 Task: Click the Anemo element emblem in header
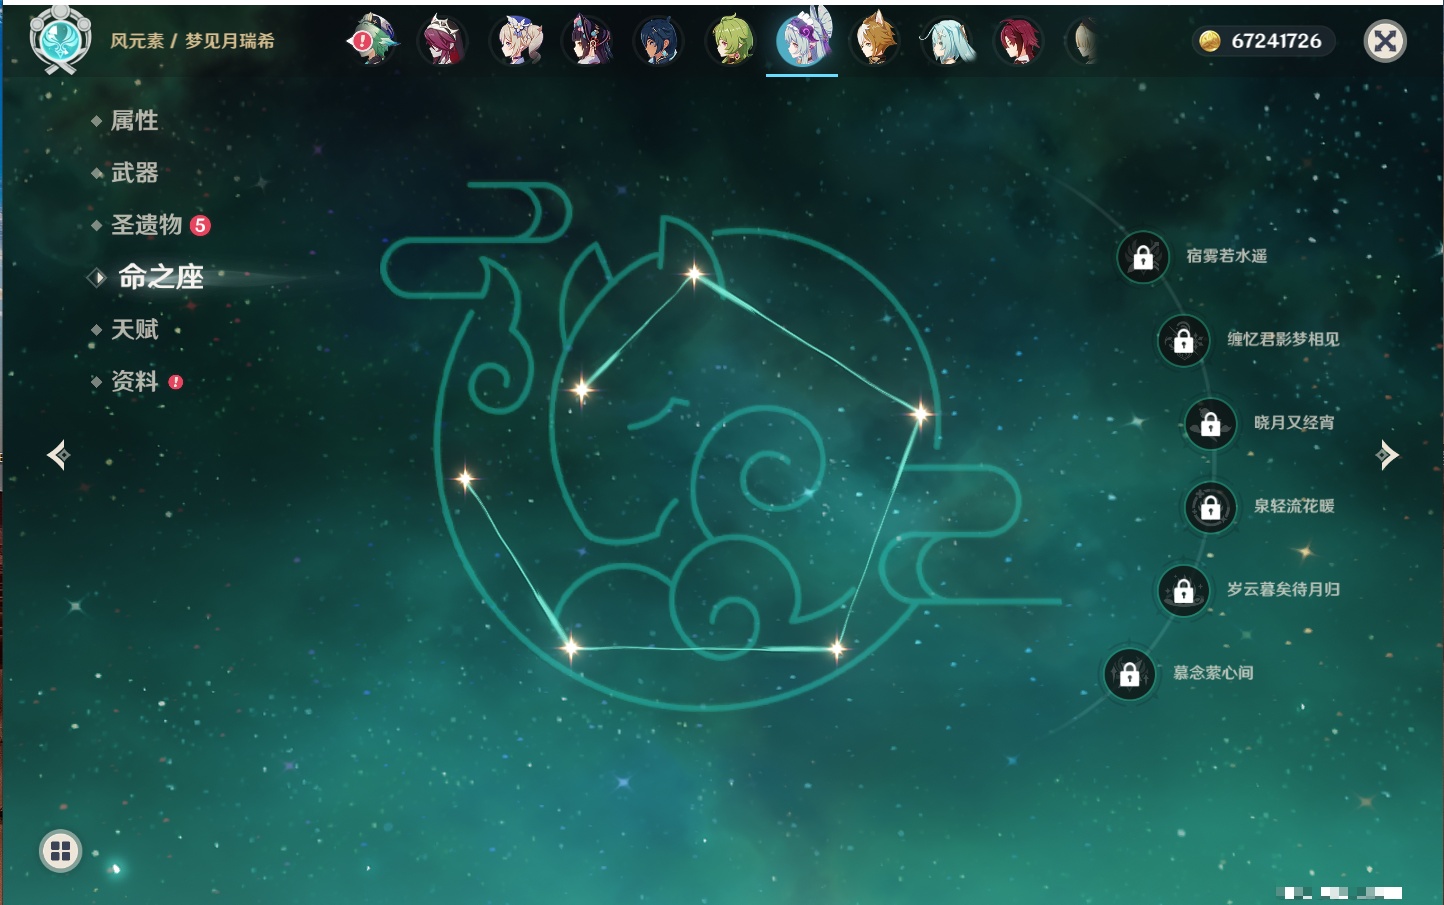coord(61,39)
